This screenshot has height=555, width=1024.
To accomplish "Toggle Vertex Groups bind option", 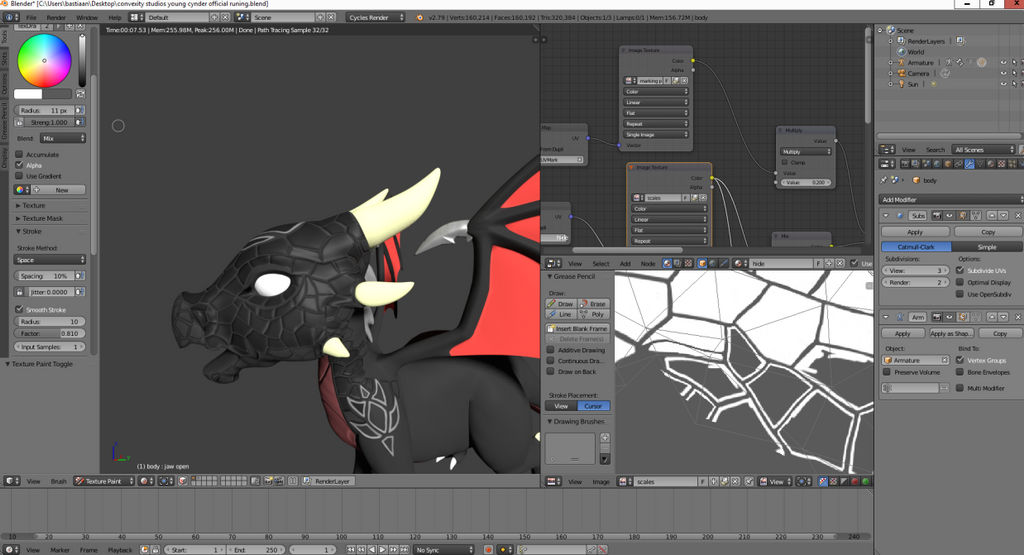I will point(960,360).
